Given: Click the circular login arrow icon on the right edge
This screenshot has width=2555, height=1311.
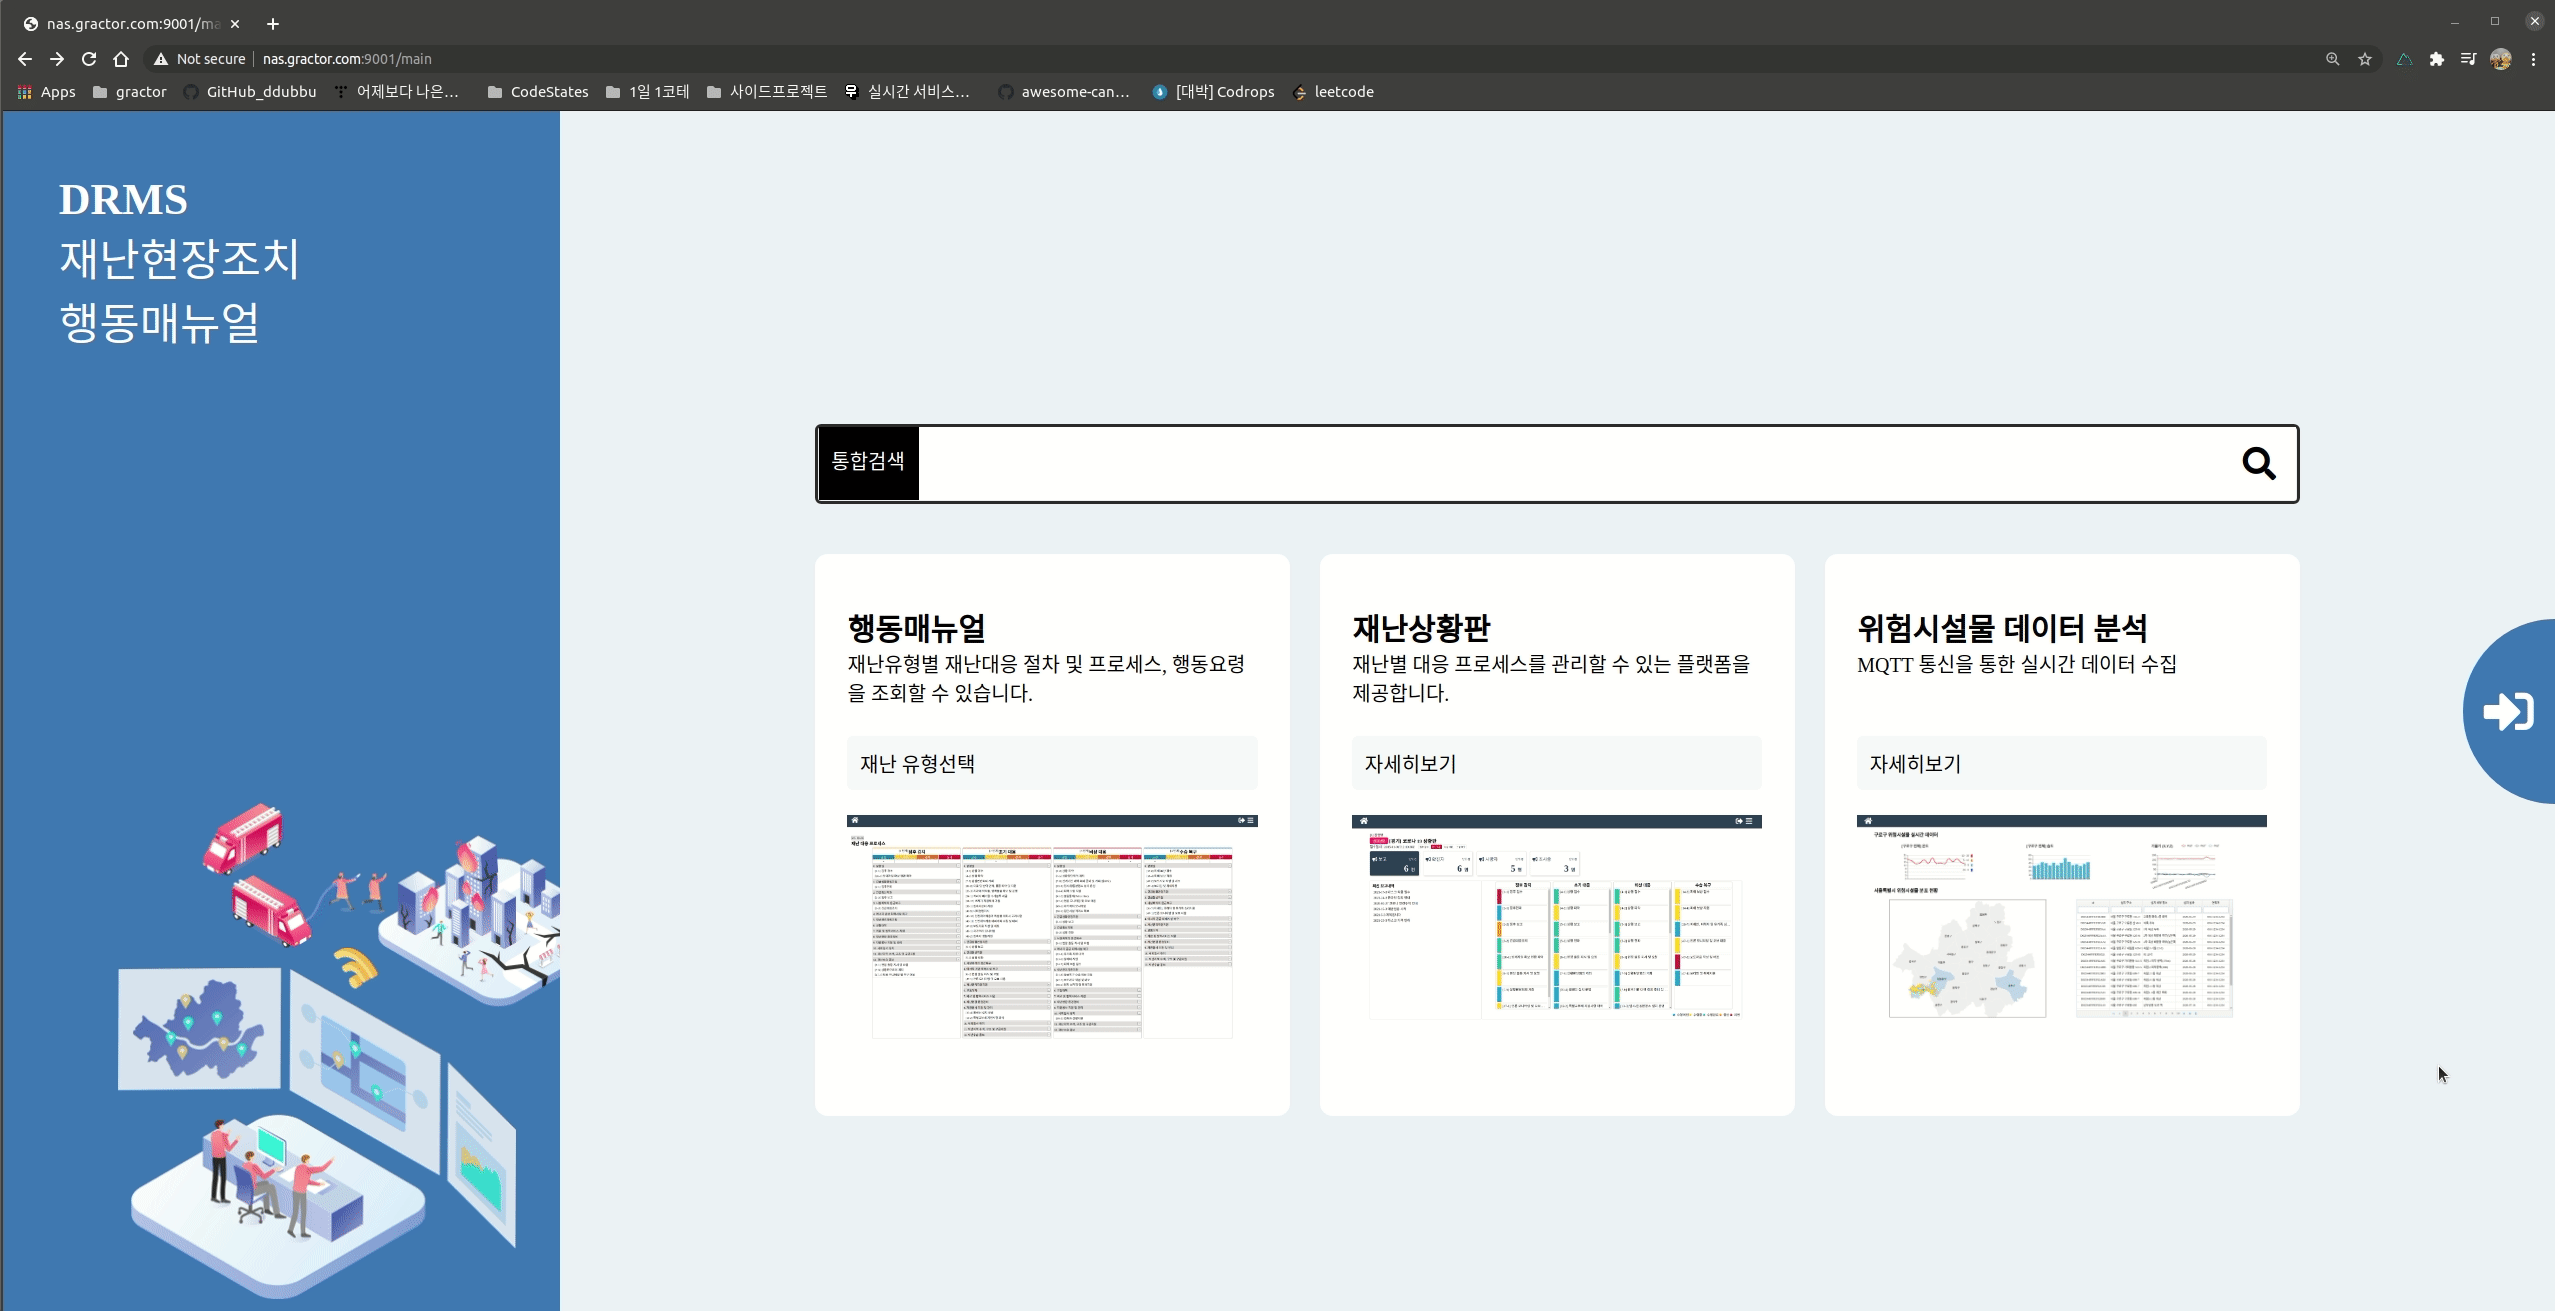Looking at the screenshot, I should point(2510,711).
